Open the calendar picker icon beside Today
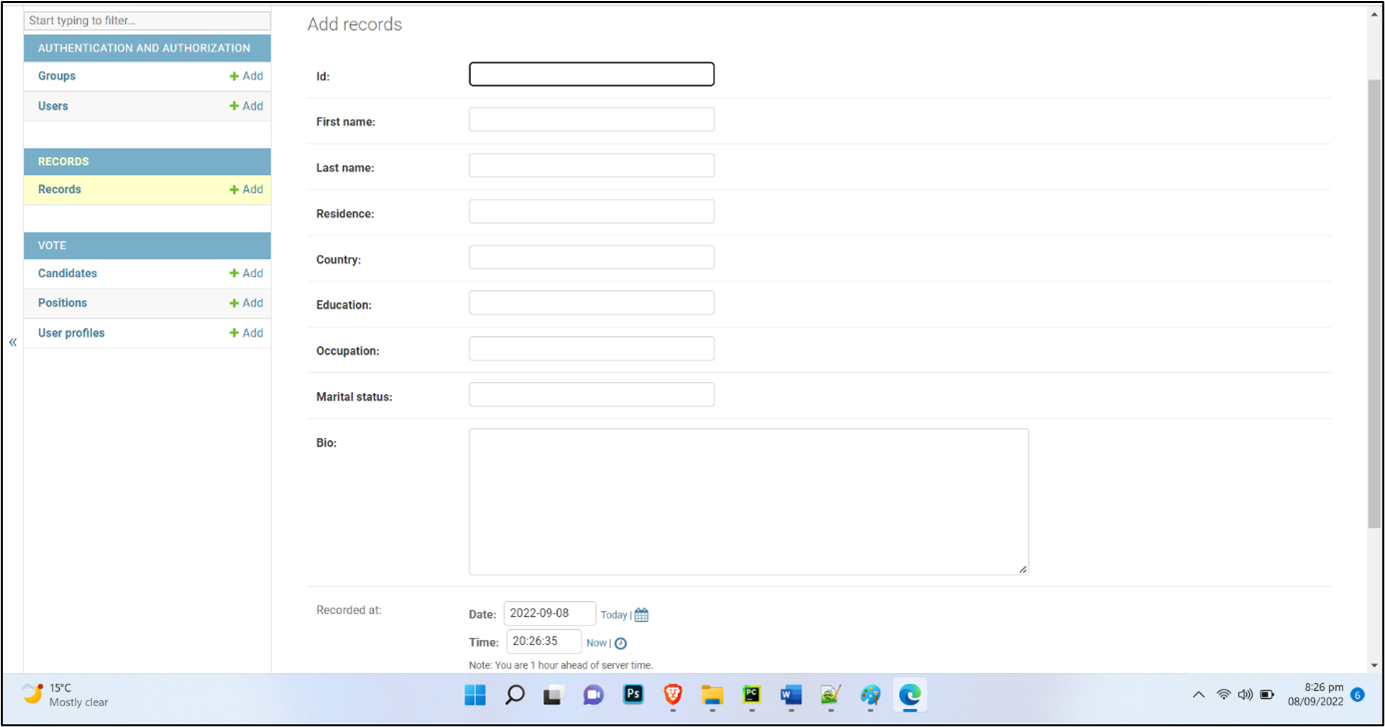The height and width of the screenshot is (727, 1385). pyautogui.click(x=640, y=614)
